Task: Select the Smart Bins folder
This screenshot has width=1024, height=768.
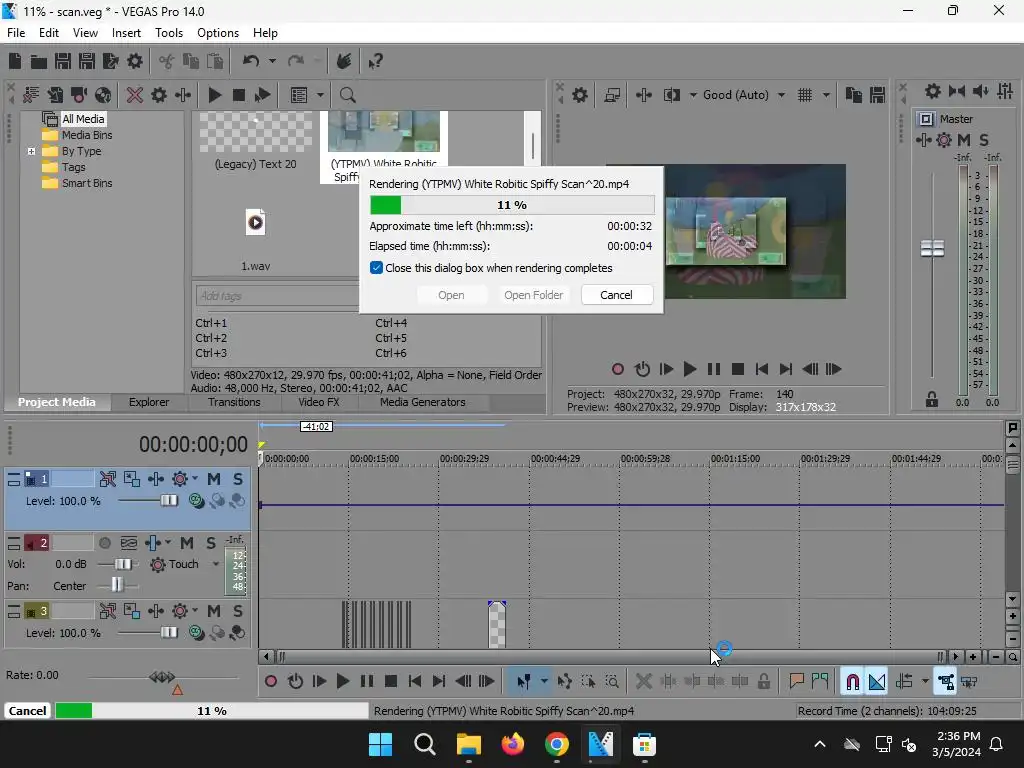Action: pos(87,184)
